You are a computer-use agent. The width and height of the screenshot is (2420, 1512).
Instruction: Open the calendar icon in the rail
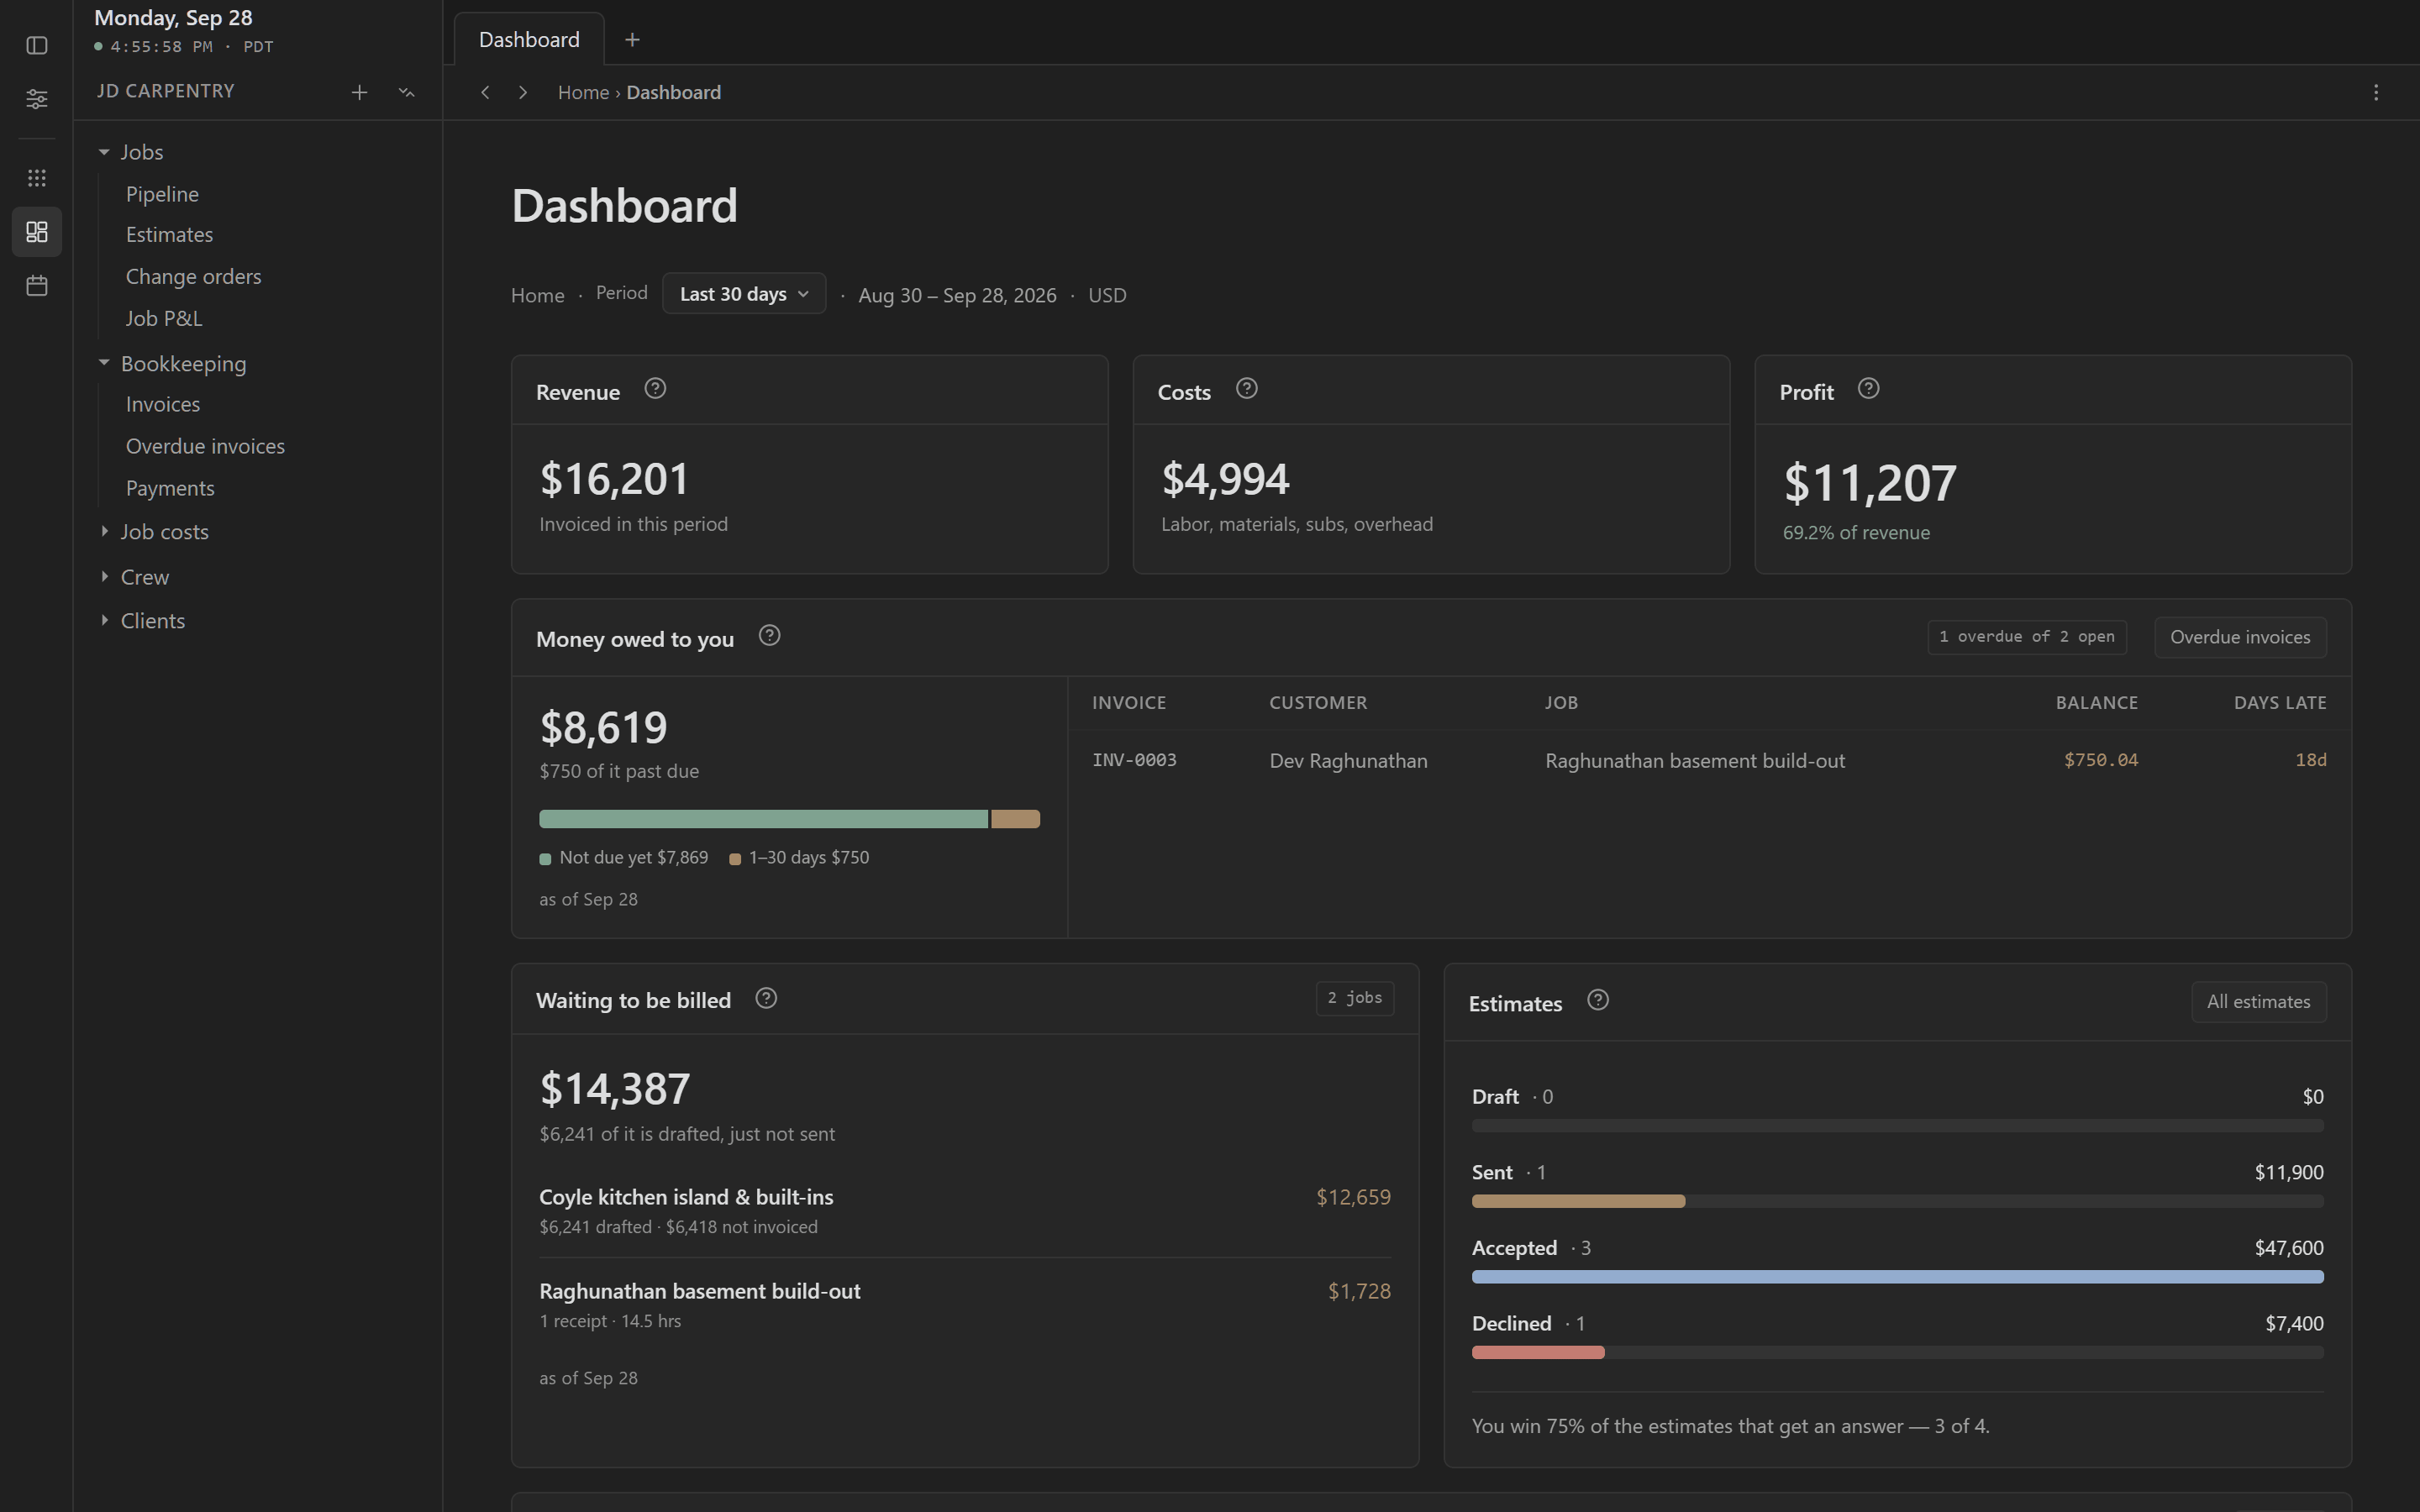pos(37,286)
